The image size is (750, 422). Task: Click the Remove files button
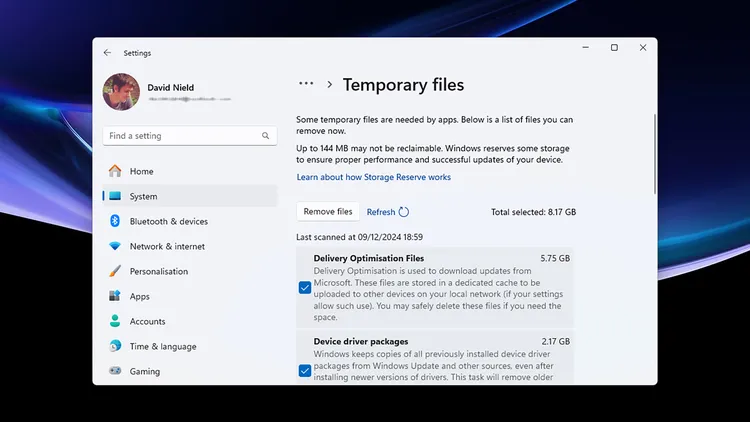point(328,212)
